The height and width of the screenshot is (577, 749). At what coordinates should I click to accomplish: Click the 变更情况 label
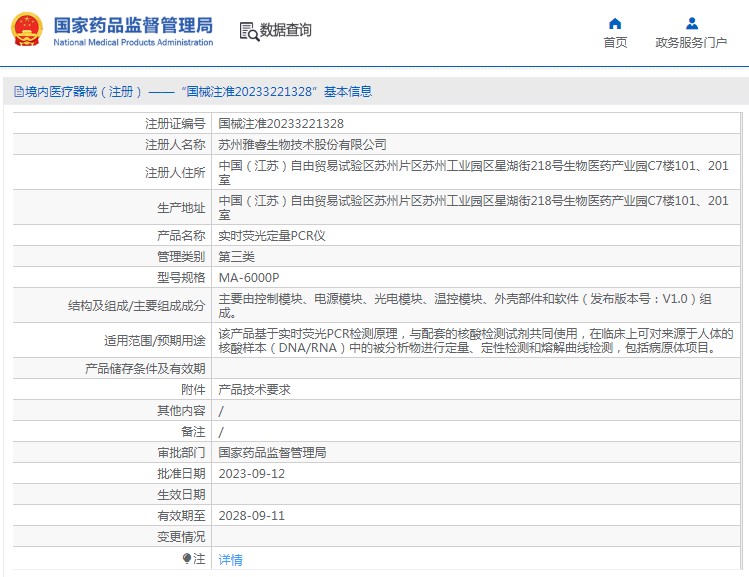(x=182, y=537)
